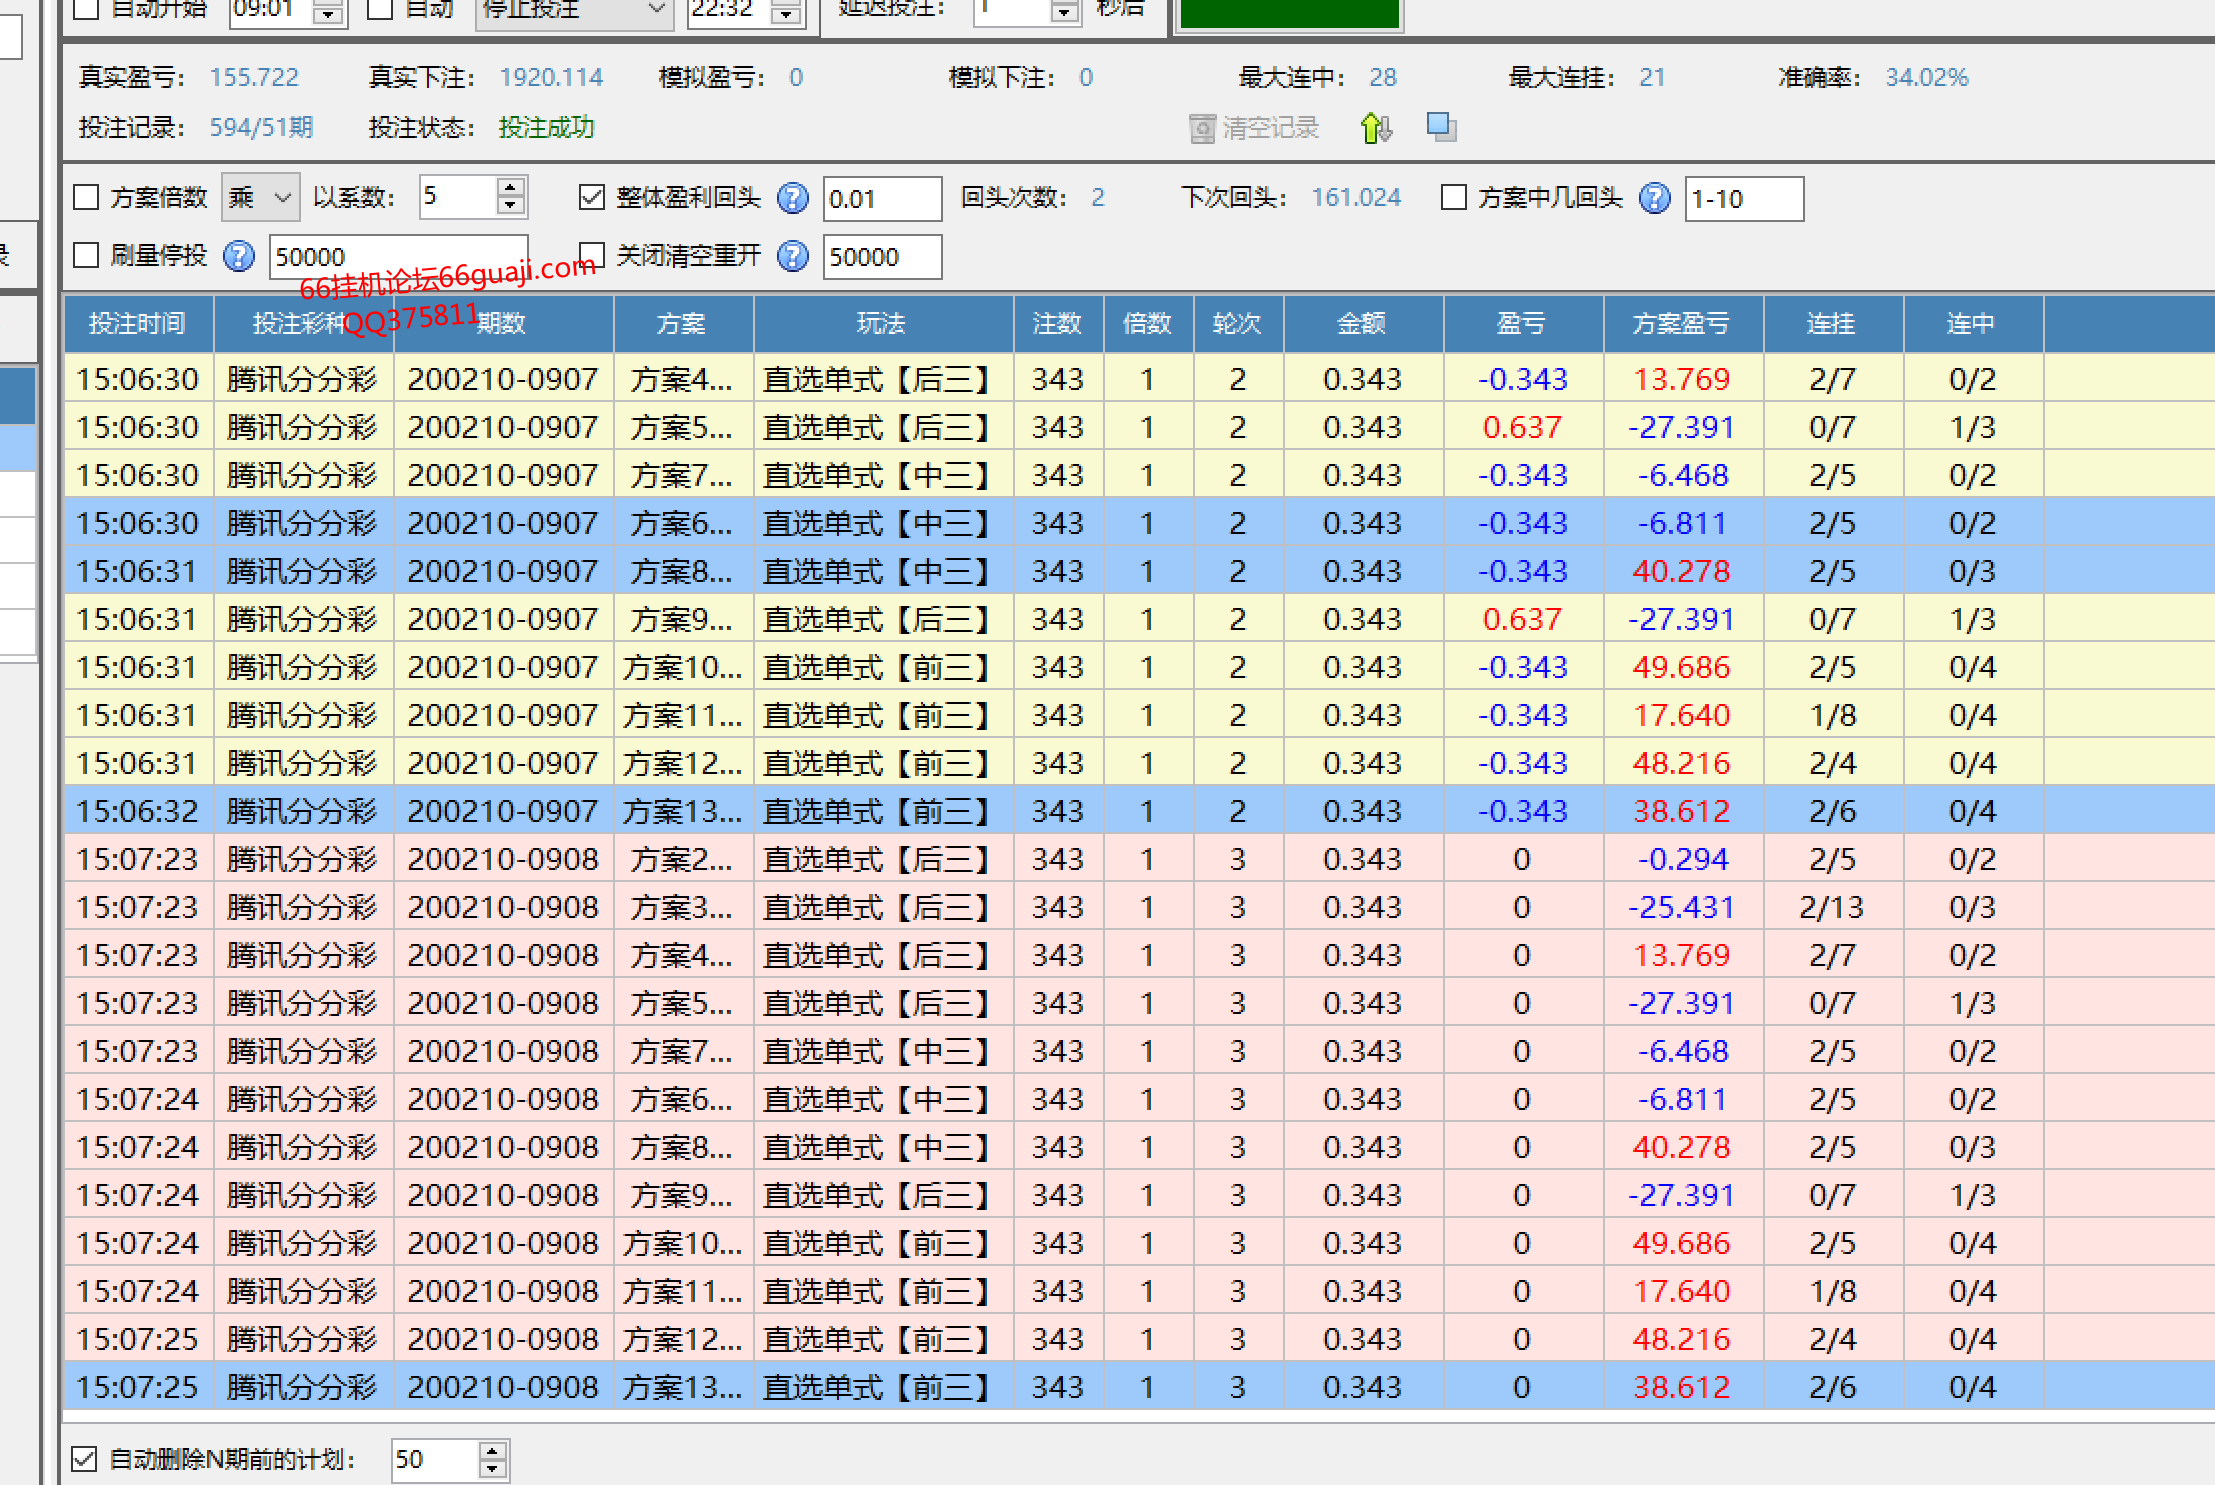
Task: Click the 整体盈利回头 field showing 0.01
Action: 882,198
